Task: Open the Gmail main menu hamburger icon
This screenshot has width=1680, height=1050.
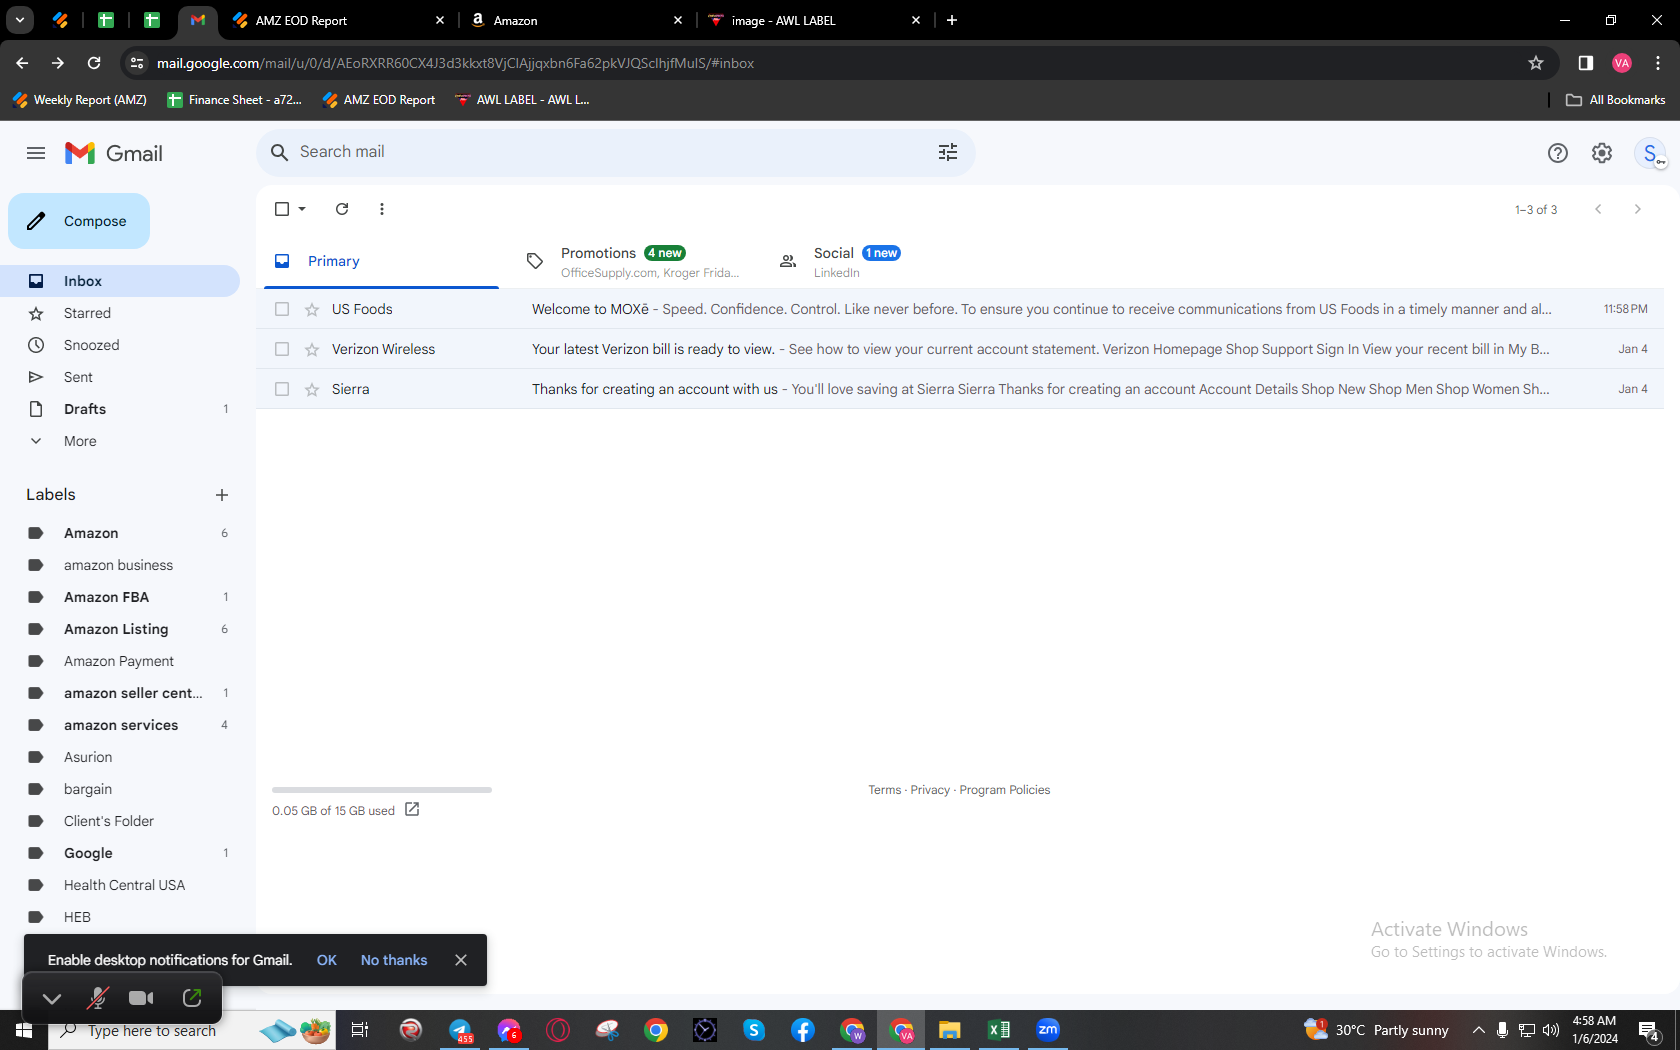Action: pos(36,153)
